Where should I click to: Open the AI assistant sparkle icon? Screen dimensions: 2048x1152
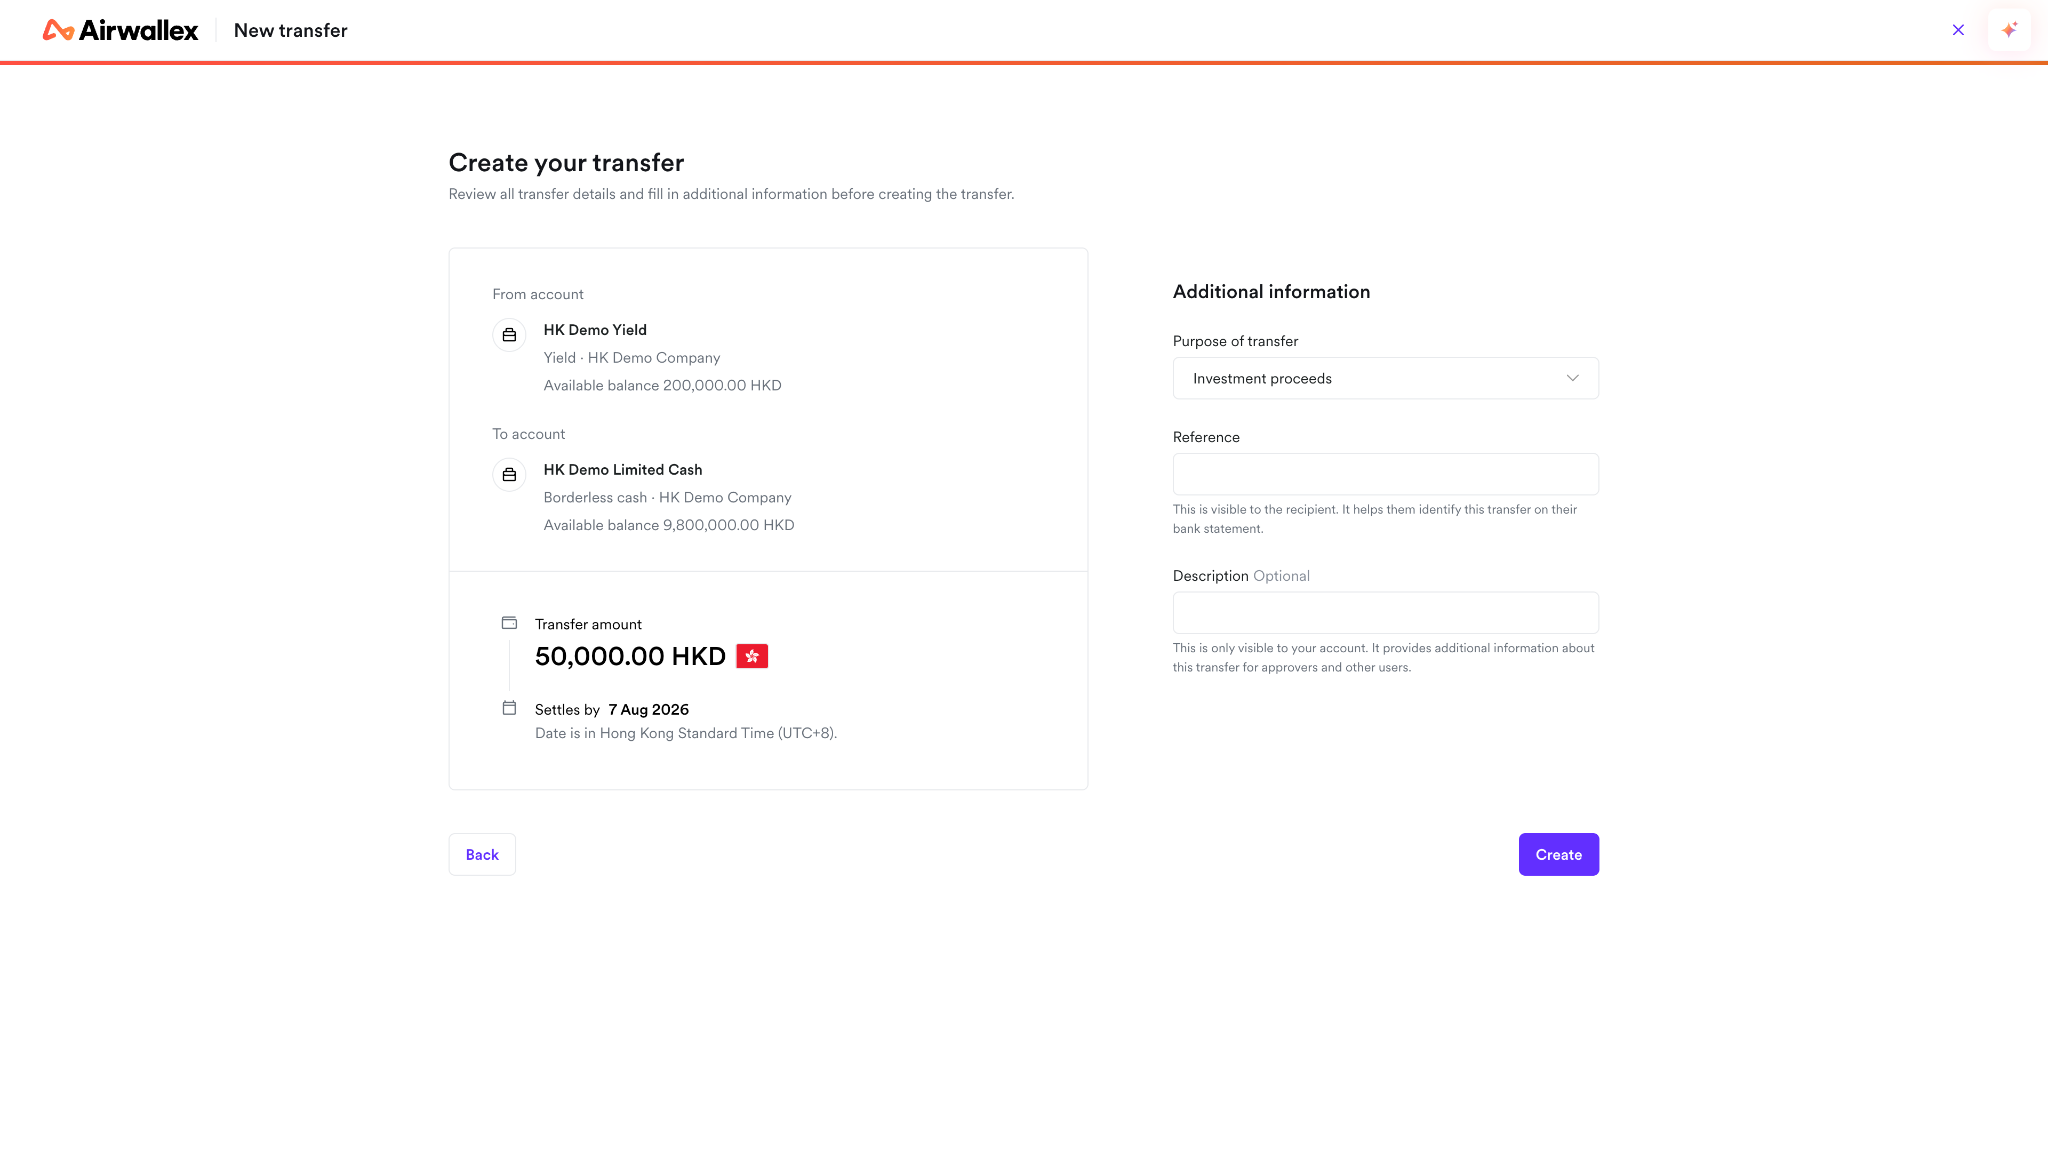click(x=2009, y=30)
